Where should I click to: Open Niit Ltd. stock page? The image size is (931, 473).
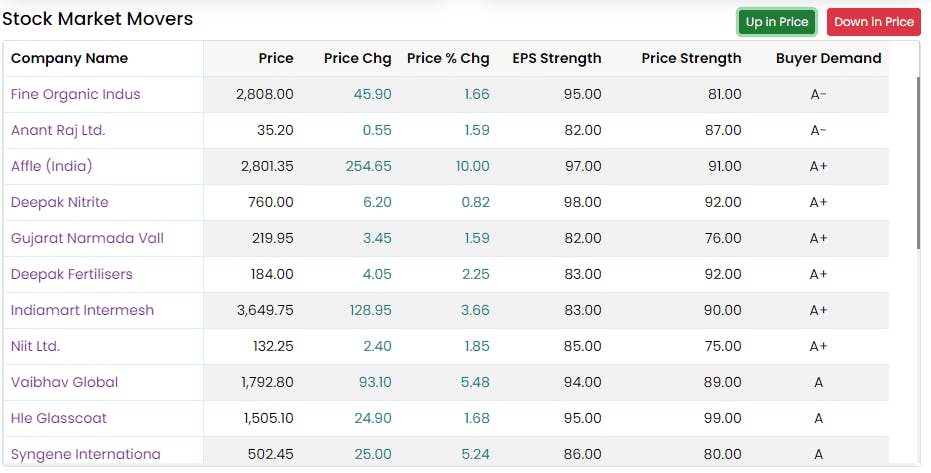(x=35, y=346)
